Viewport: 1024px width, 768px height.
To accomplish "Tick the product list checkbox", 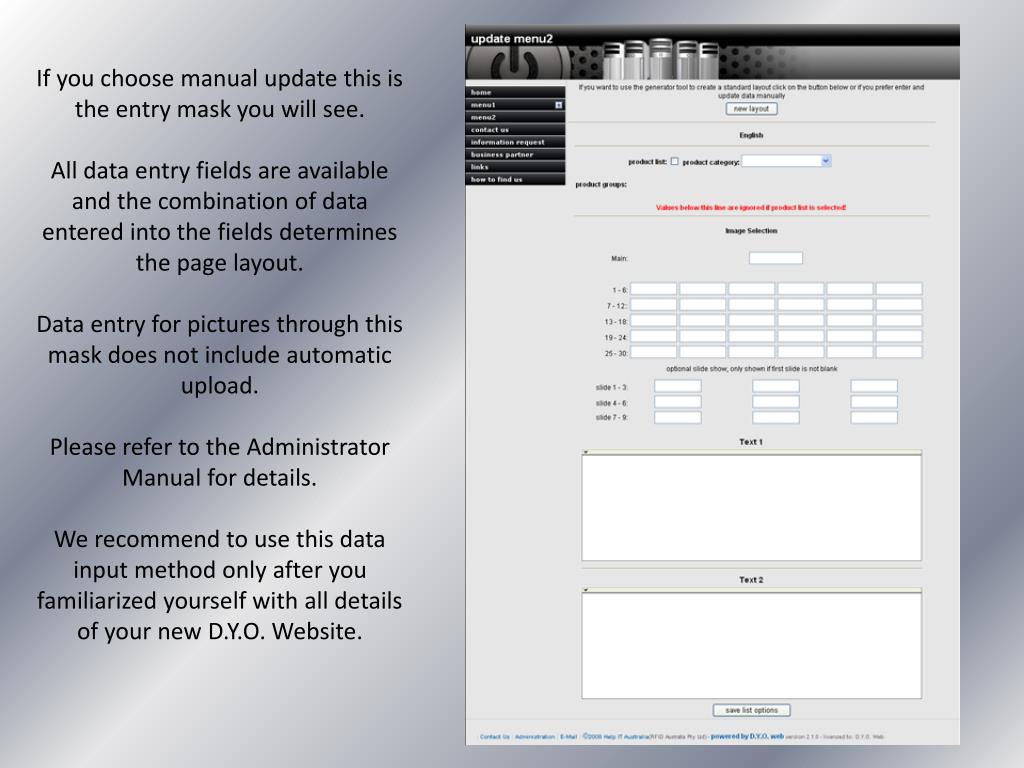I will pos(675,161).
